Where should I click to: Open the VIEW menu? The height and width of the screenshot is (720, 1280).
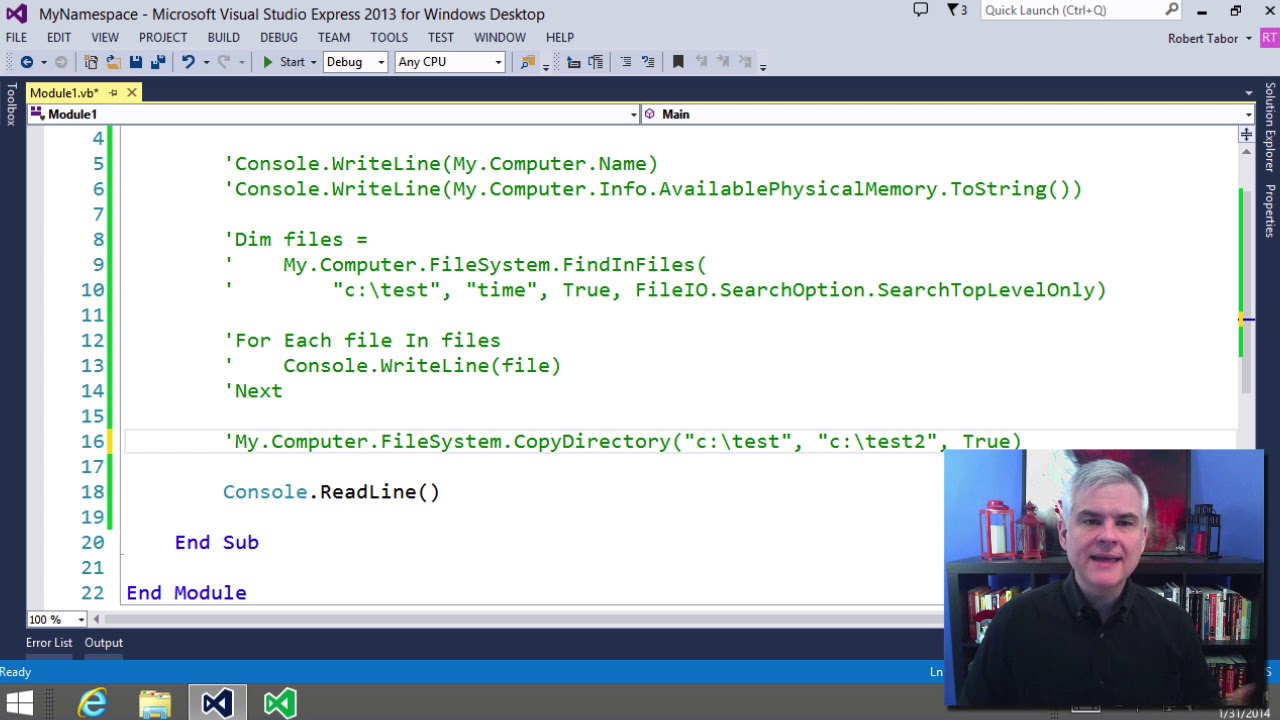tap(105, 37)
